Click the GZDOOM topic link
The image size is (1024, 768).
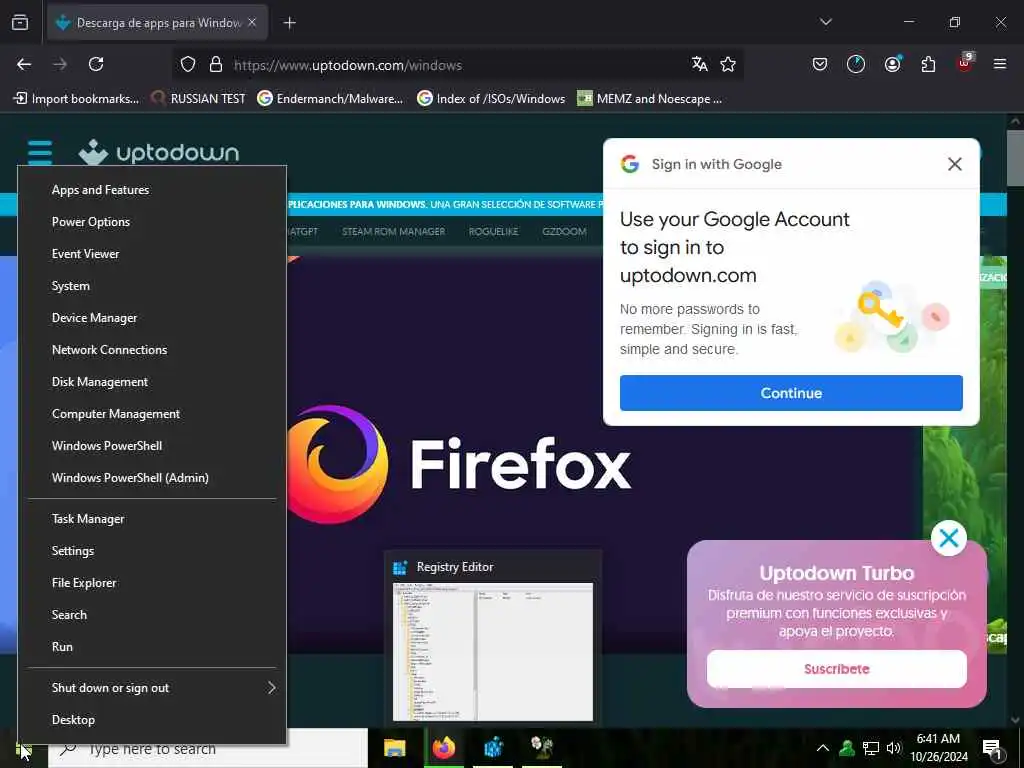click(564, 232)
